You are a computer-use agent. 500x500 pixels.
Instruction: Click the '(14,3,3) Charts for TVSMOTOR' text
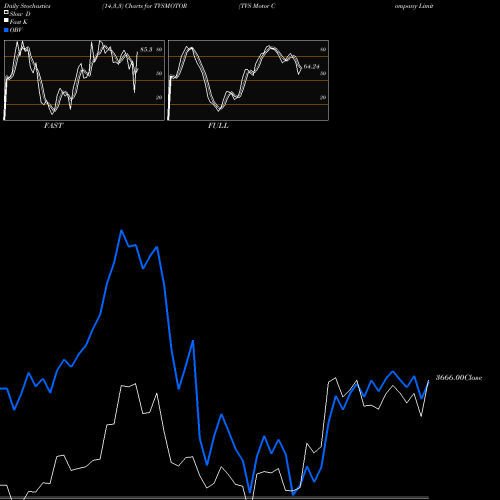[x=145, y=6]
